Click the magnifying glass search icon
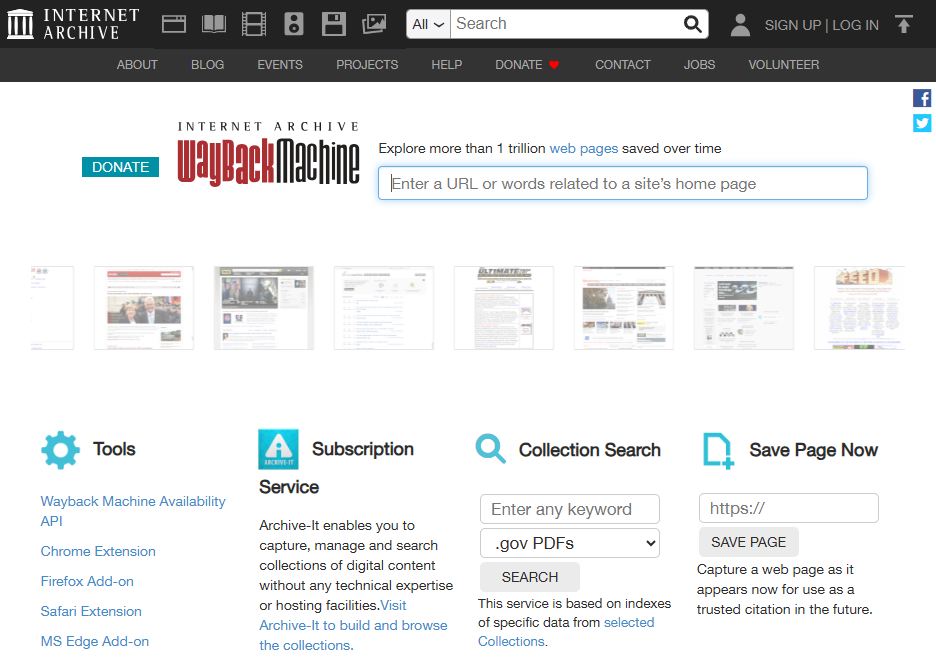 692,24
